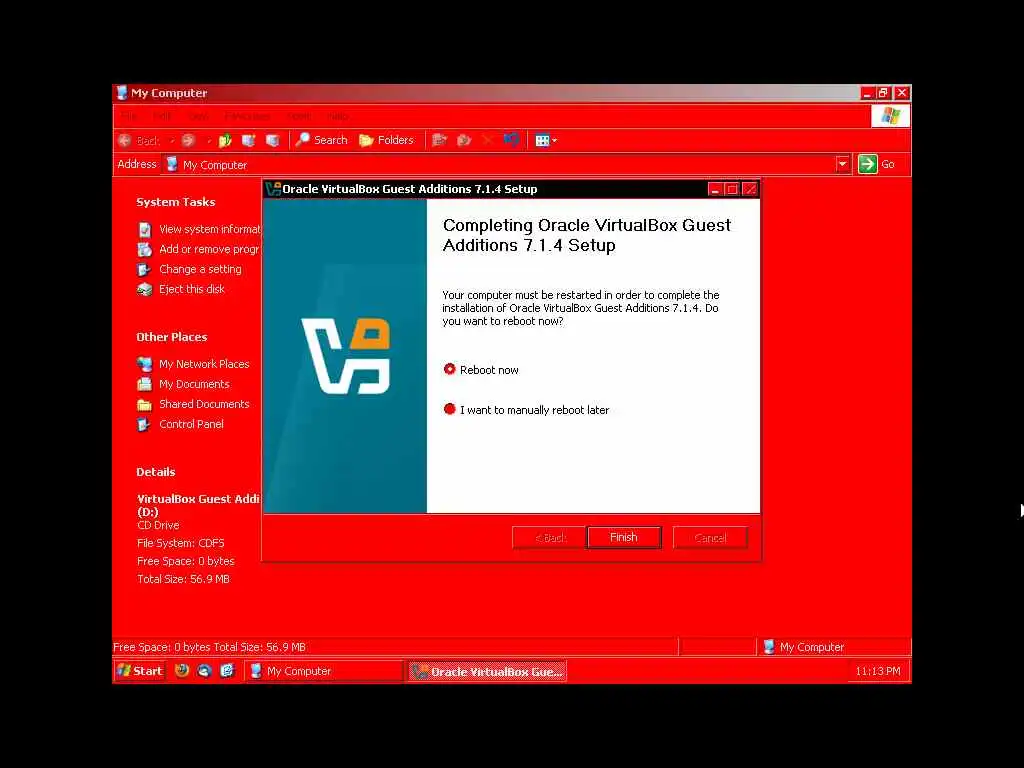1024x768 pixels.
Task: Click the Control Panel icon
Action: pos(144,424)
